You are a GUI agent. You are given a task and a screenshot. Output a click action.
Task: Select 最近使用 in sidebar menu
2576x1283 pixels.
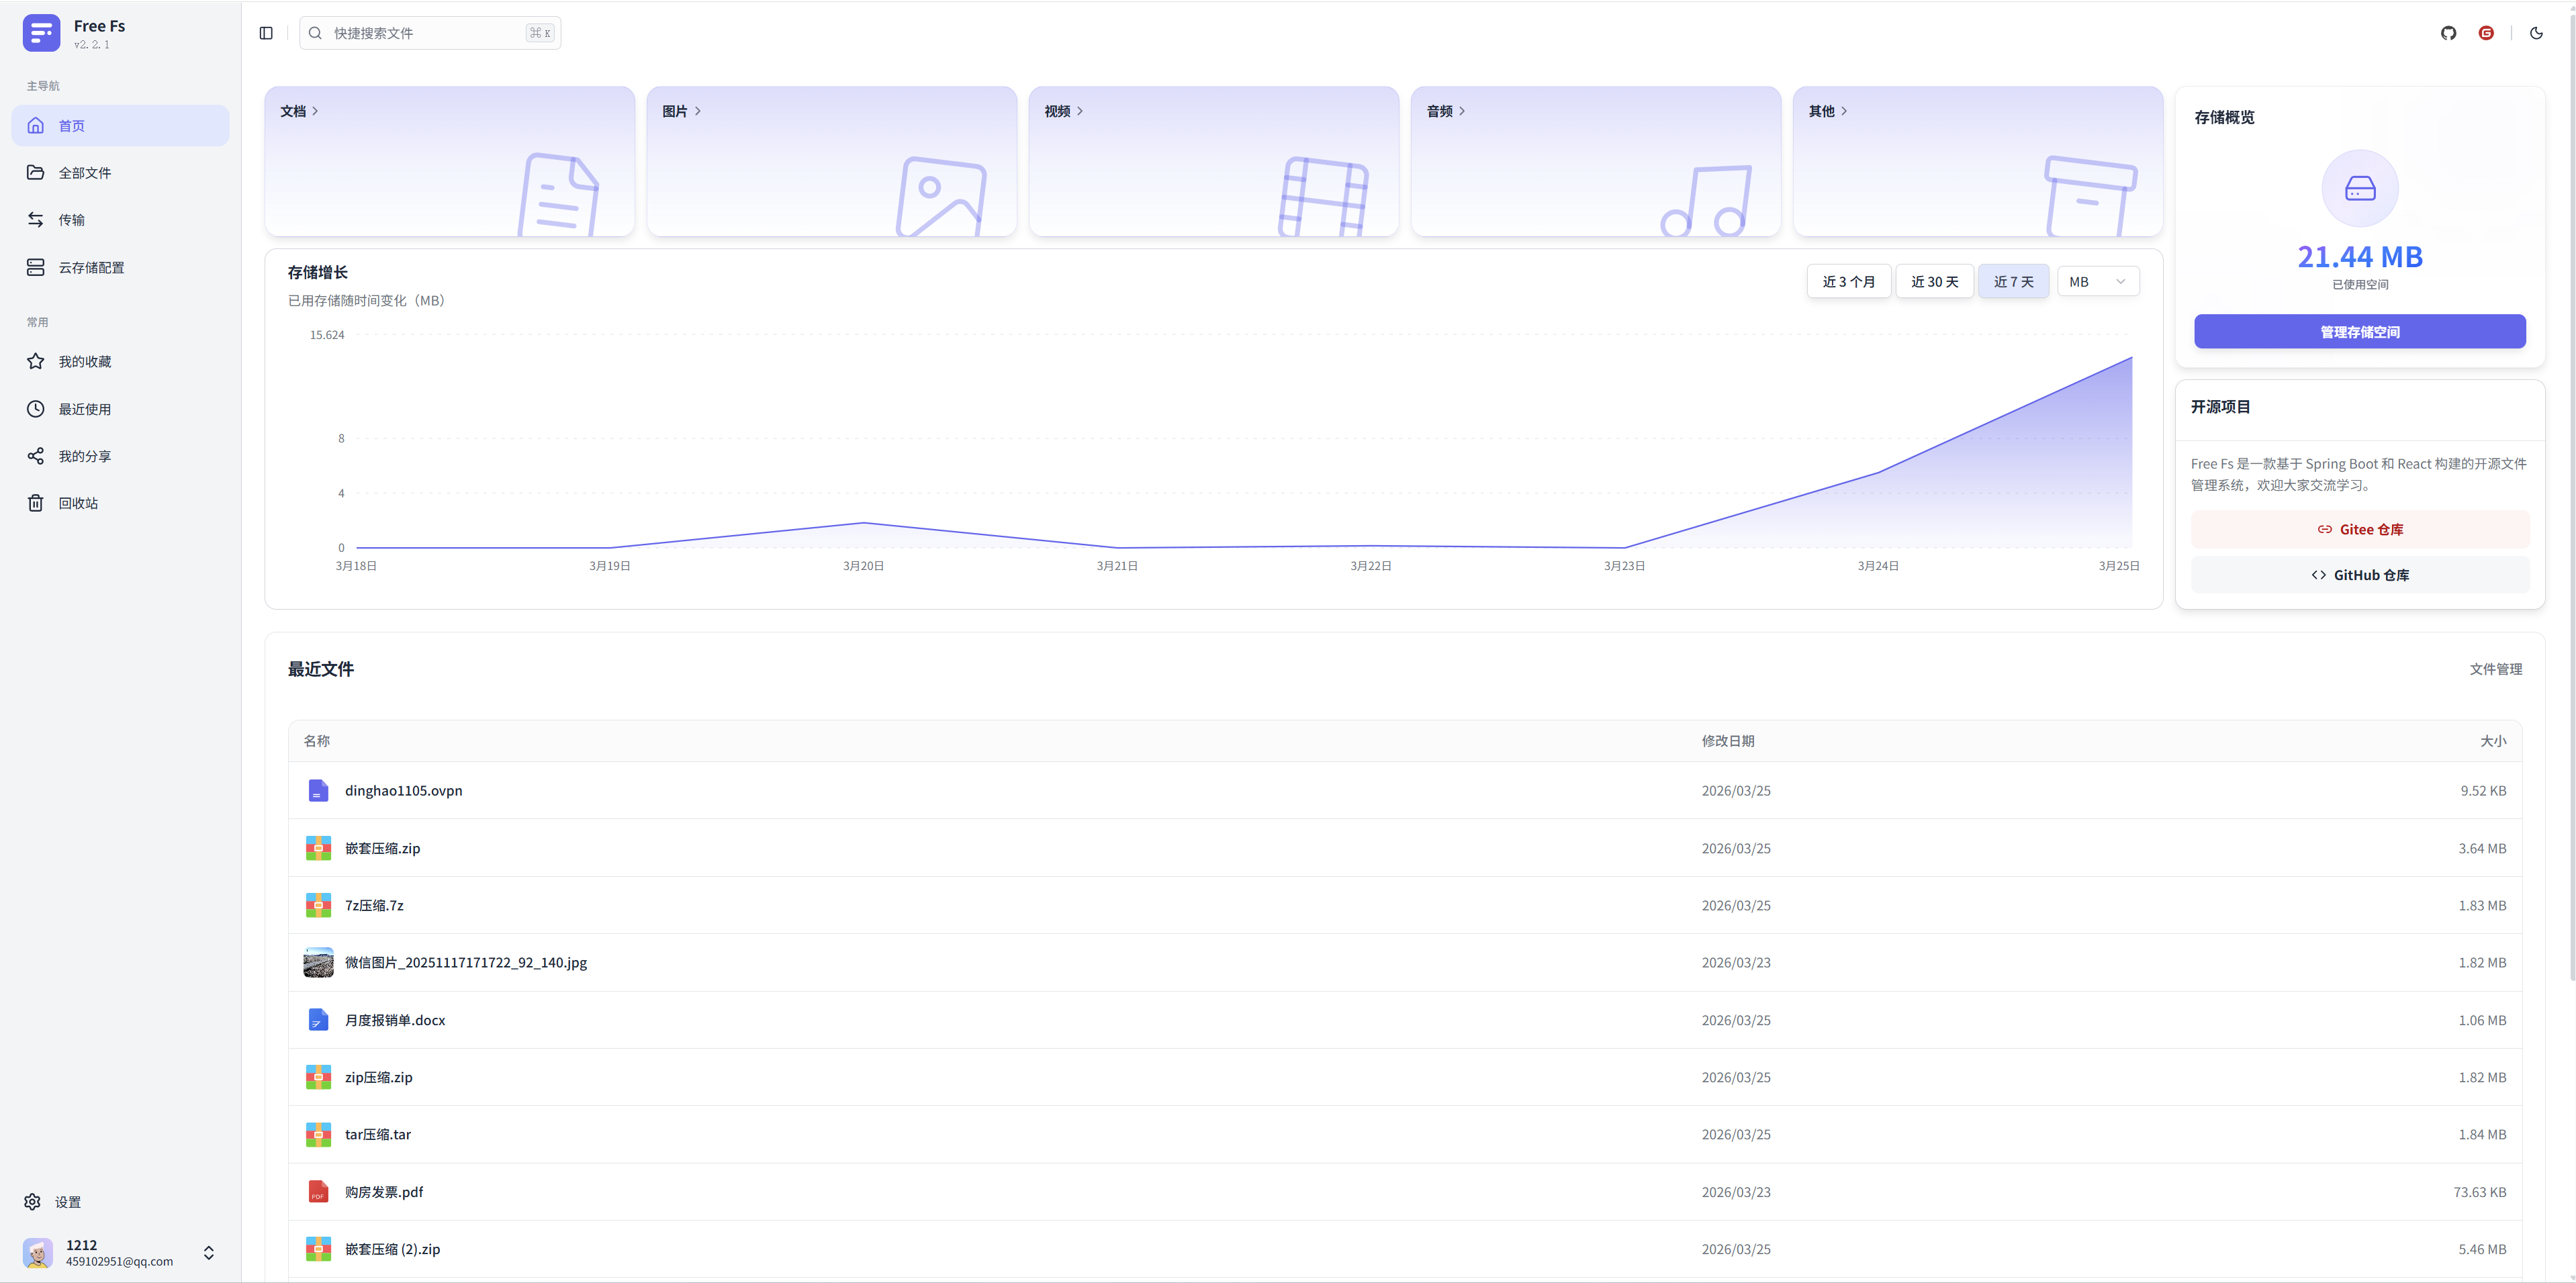(84, 409)
